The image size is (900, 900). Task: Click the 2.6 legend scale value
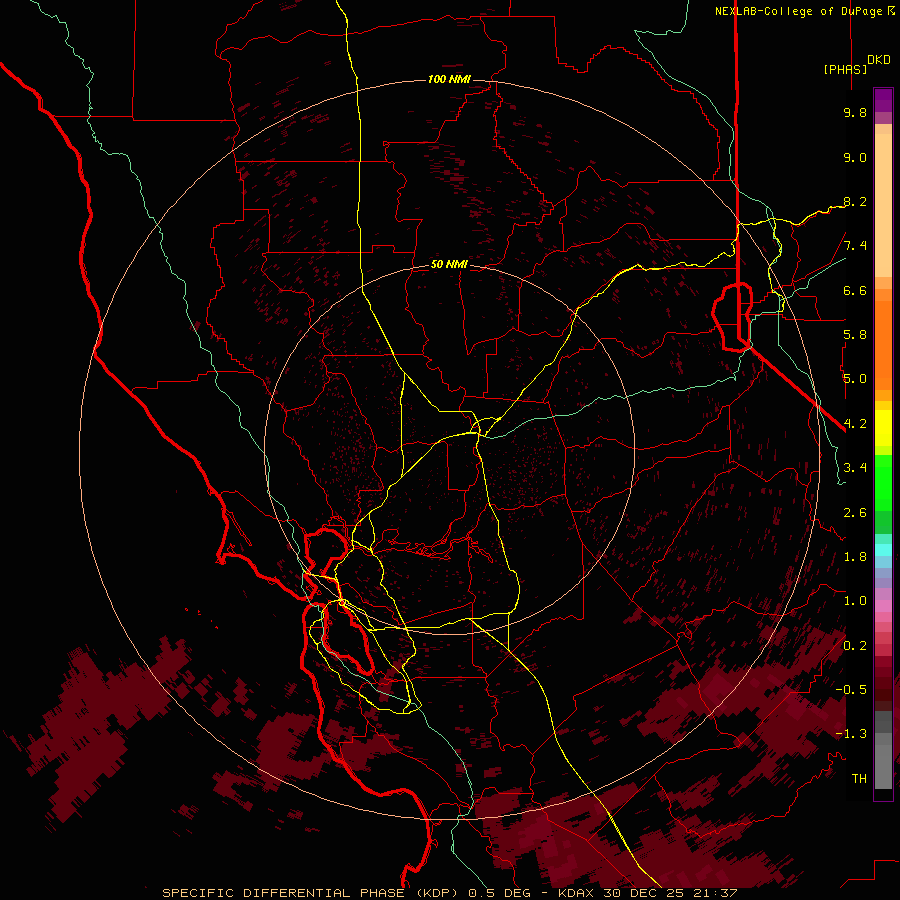click(855, 513)
